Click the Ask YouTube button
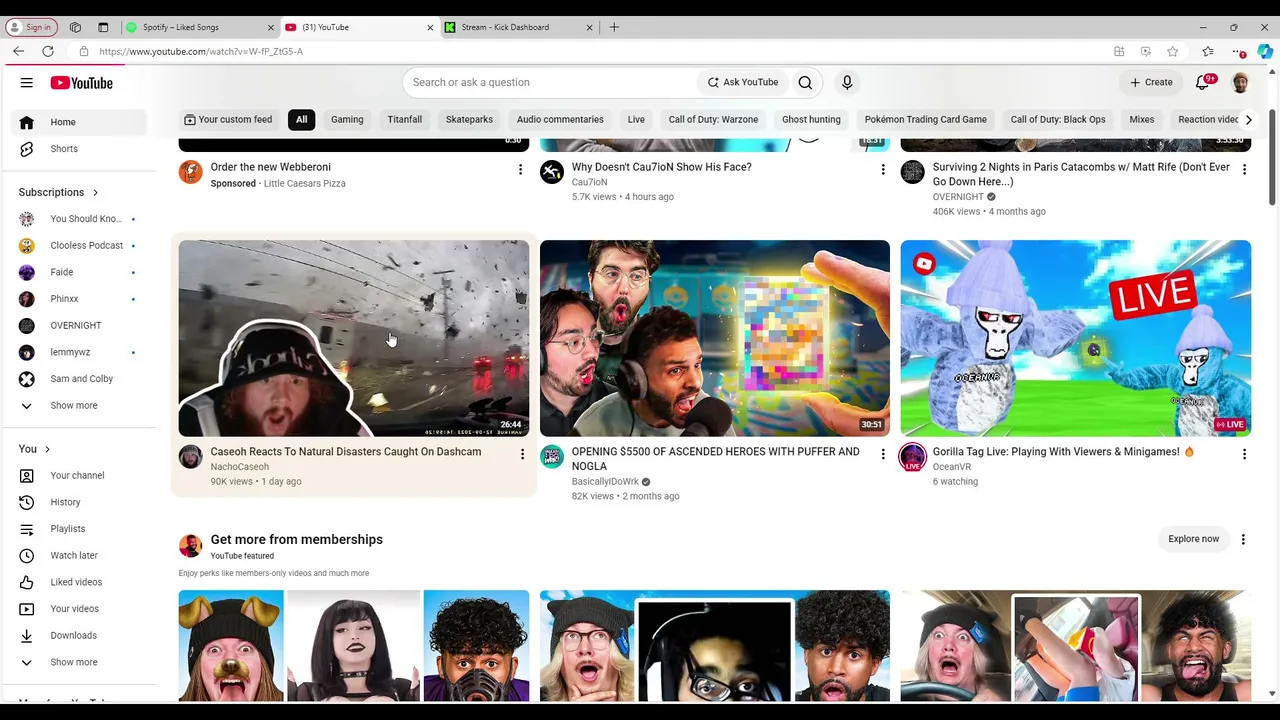This screenshot has height=720, width=1280. 743,83
